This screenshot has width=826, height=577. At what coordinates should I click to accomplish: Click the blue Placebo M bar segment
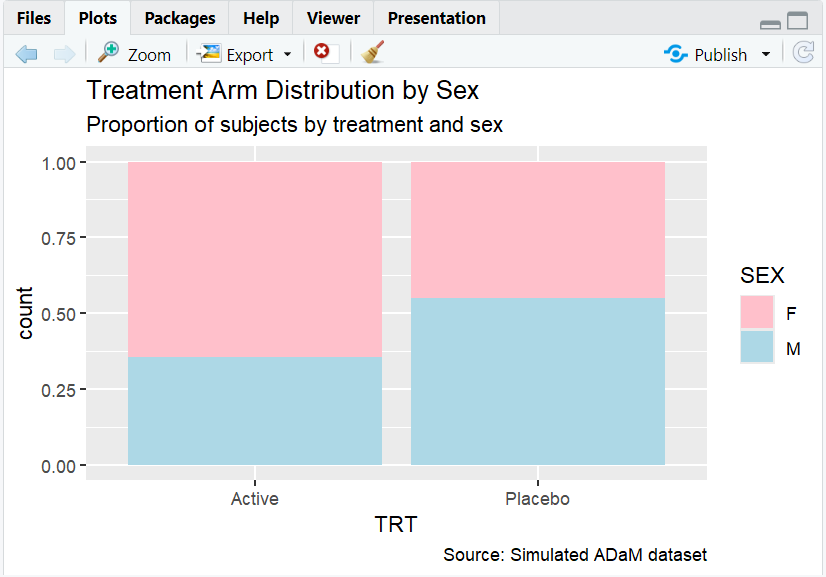(x=537, y=380)
